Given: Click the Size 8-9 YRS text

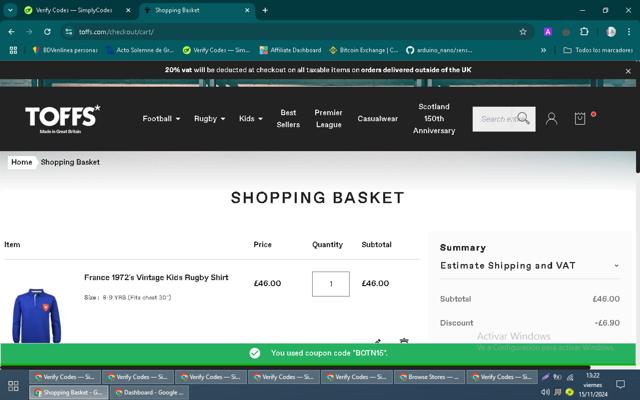Looking at the screenshot, I should (127, 298).
